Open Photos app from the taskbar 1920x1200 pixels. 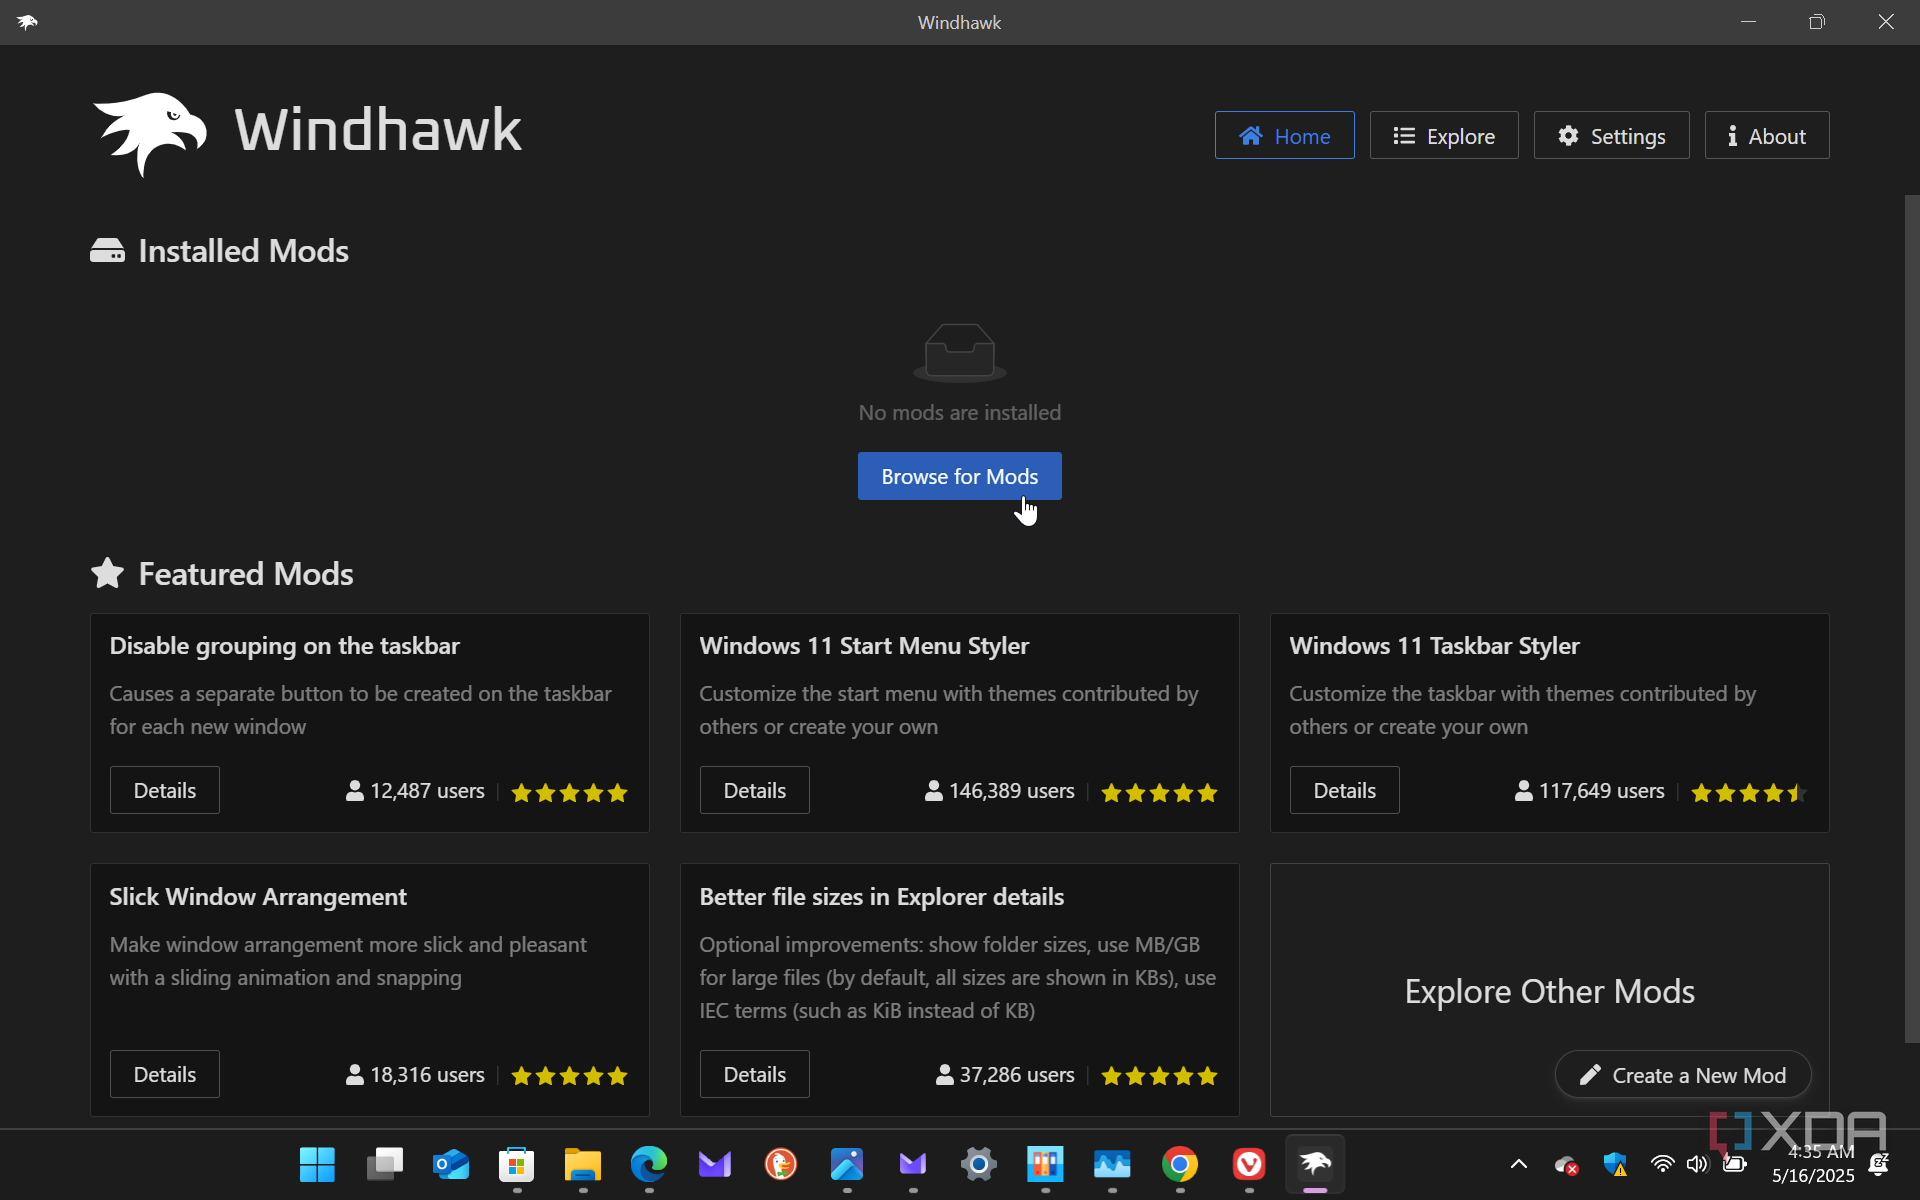click(847, 1164)
